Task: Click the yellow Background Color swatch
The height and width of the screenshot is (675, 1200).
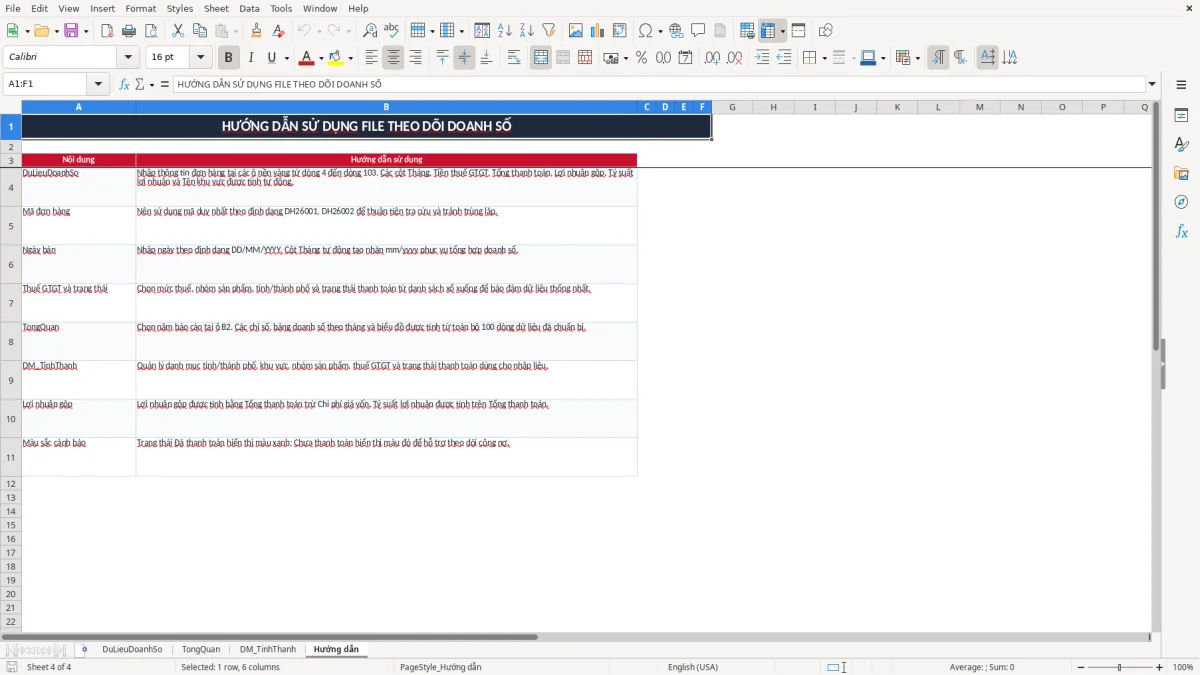Action: point(336,58)
